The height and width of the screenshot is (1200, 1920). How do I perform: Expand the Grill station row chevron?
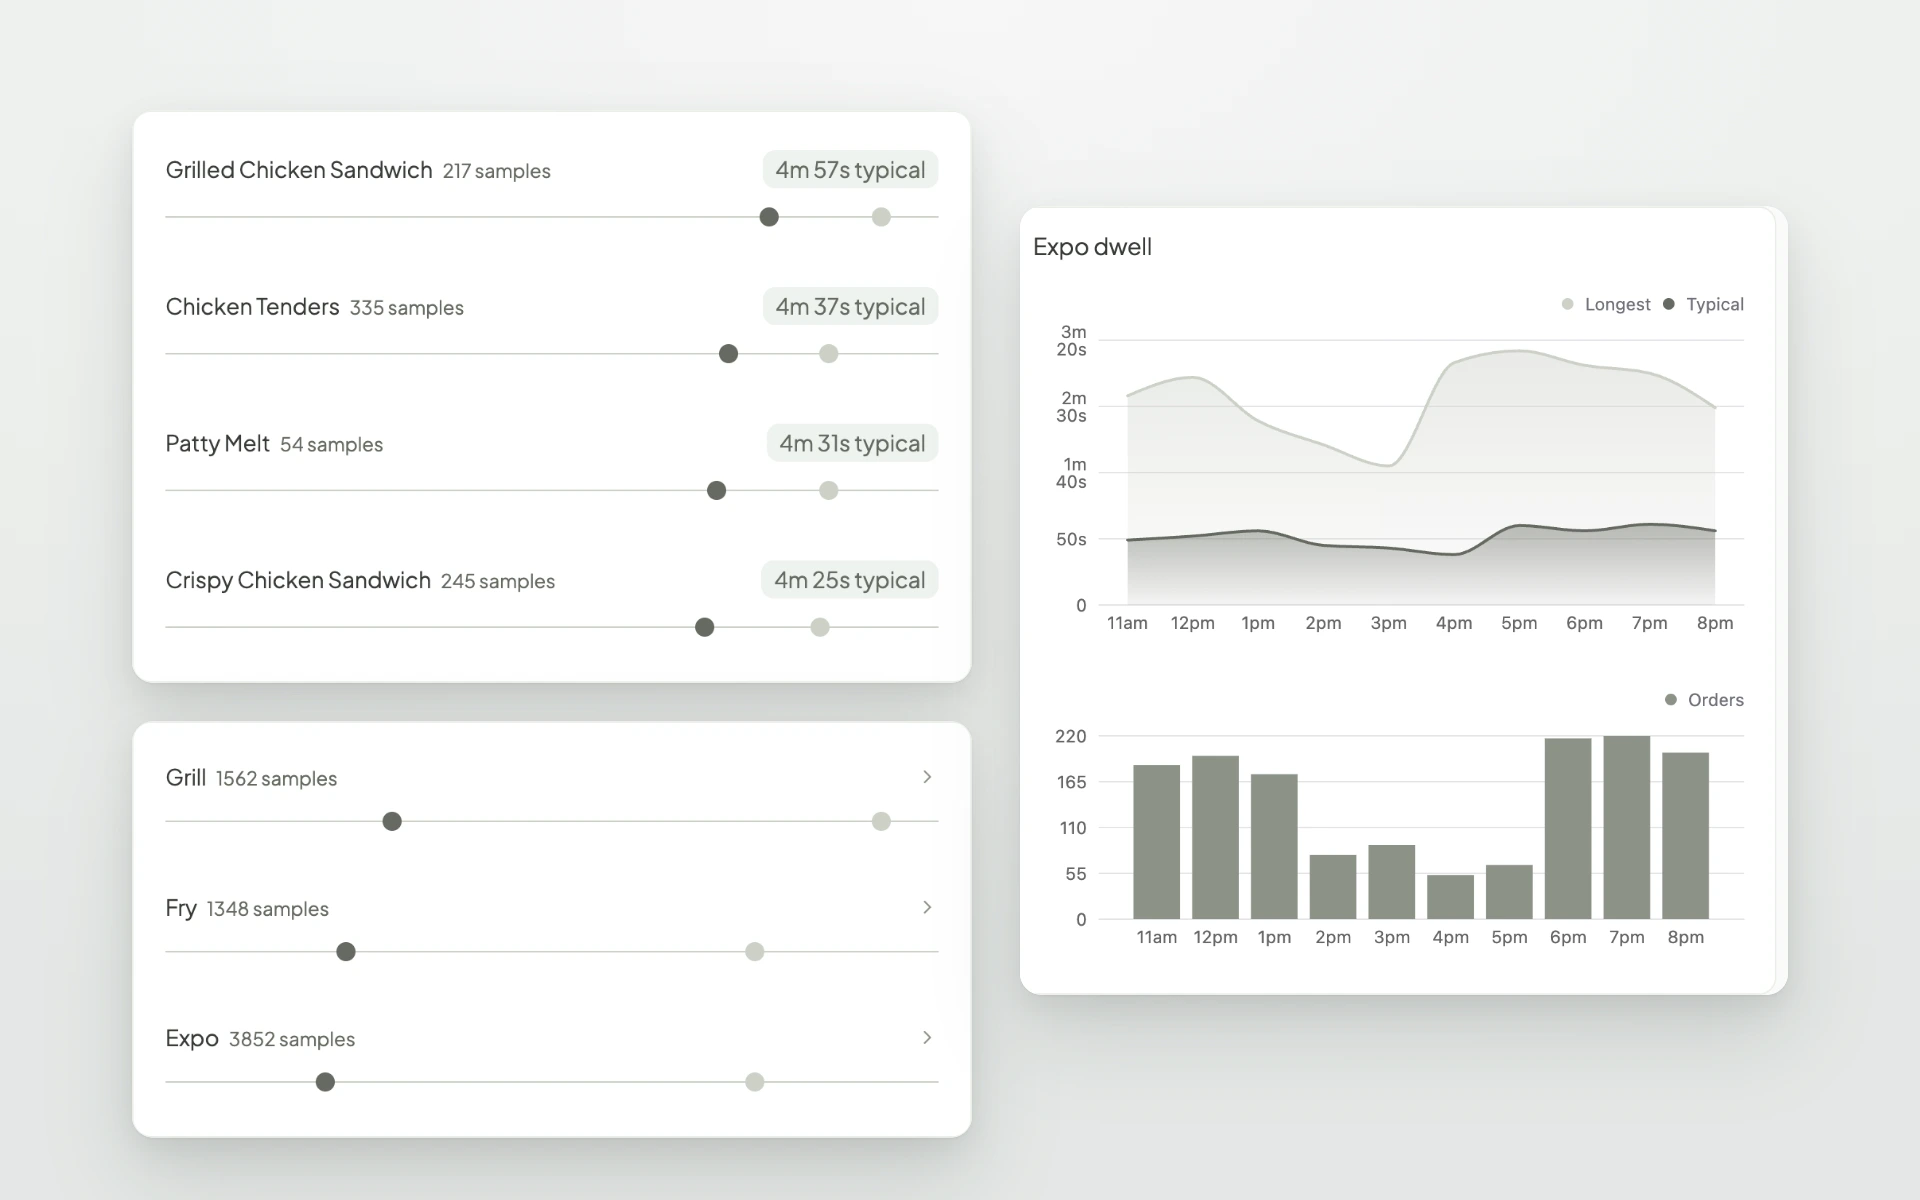click(927, 777)
